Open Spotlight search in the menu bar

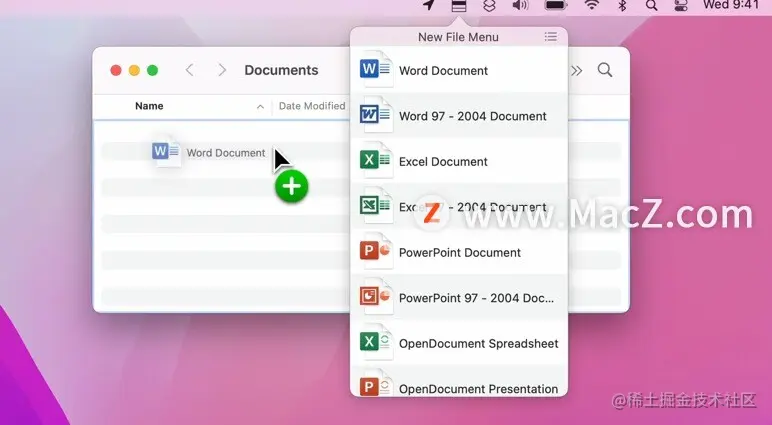(651, 5)
